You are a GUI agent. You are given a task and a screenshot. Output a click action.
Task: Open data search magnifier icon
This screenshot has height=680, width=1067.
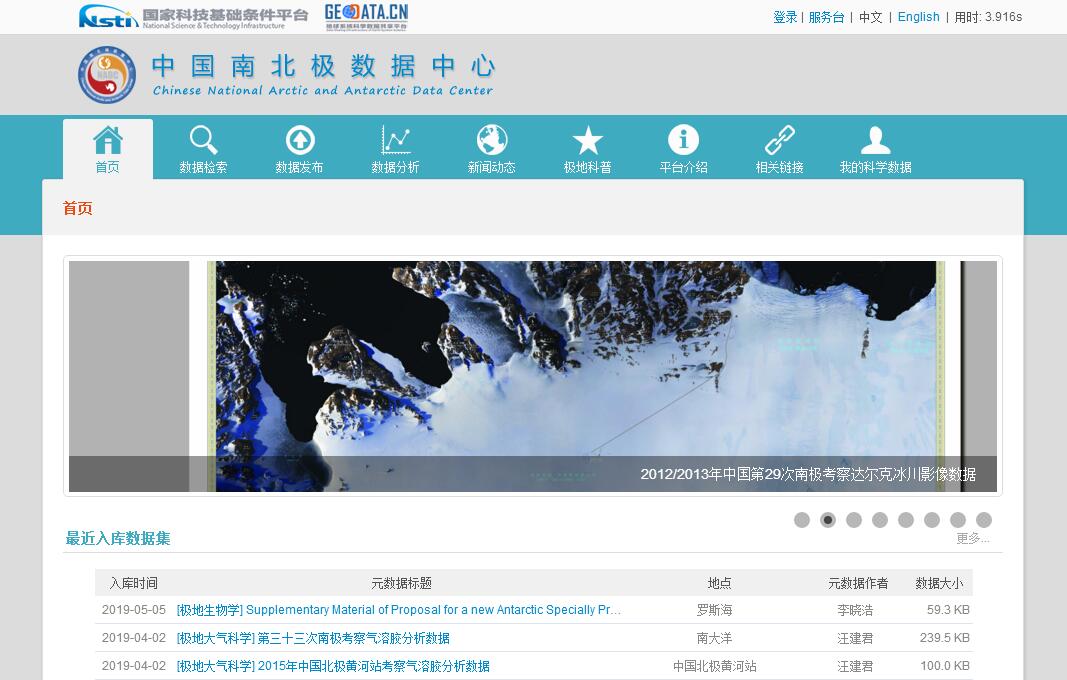pyautogui.click(x=203, y=141)
